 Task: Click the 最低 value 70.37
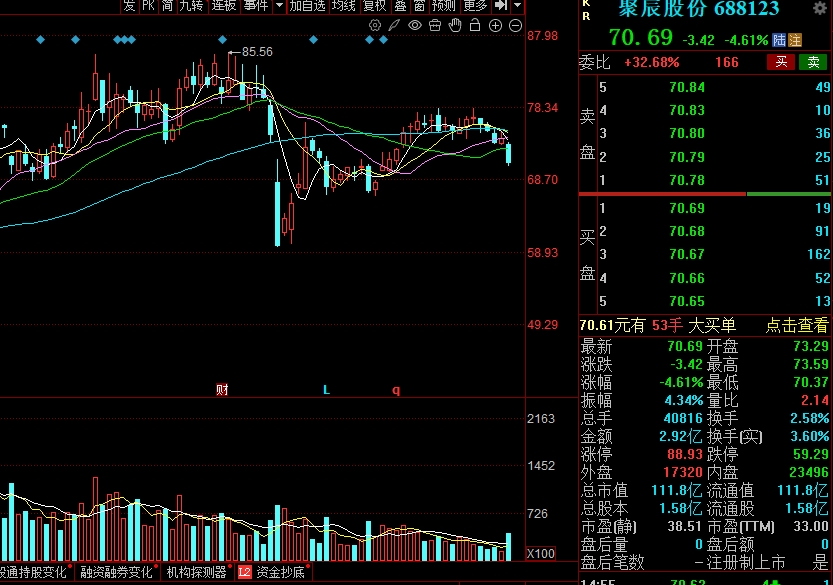coord(810,383)
